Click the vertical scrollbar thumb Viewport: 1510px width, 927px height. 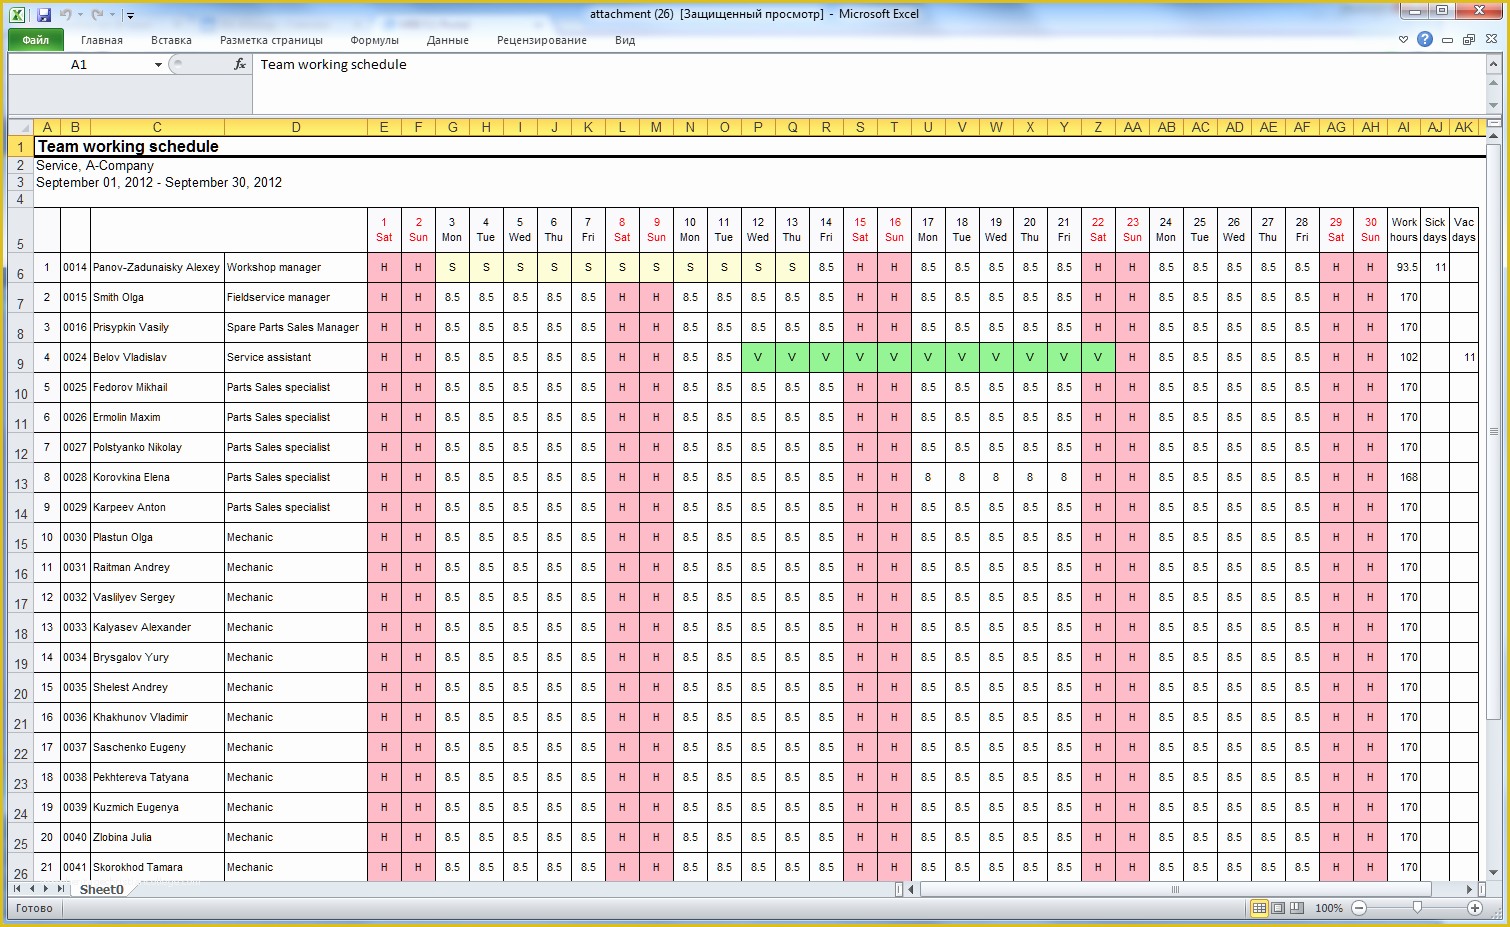point(1494,431)
